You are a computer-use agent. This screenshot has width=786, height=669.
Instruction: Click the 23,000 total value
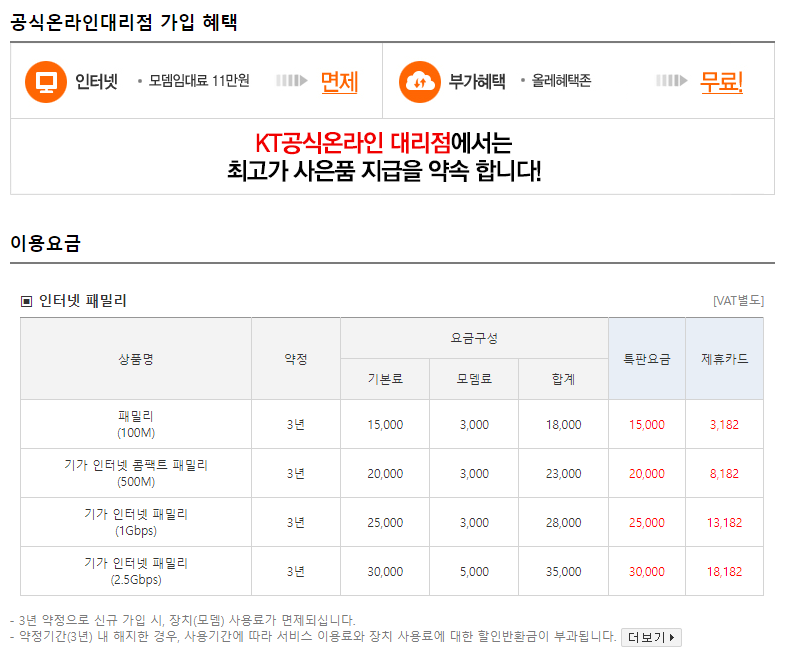pos(563,474)
